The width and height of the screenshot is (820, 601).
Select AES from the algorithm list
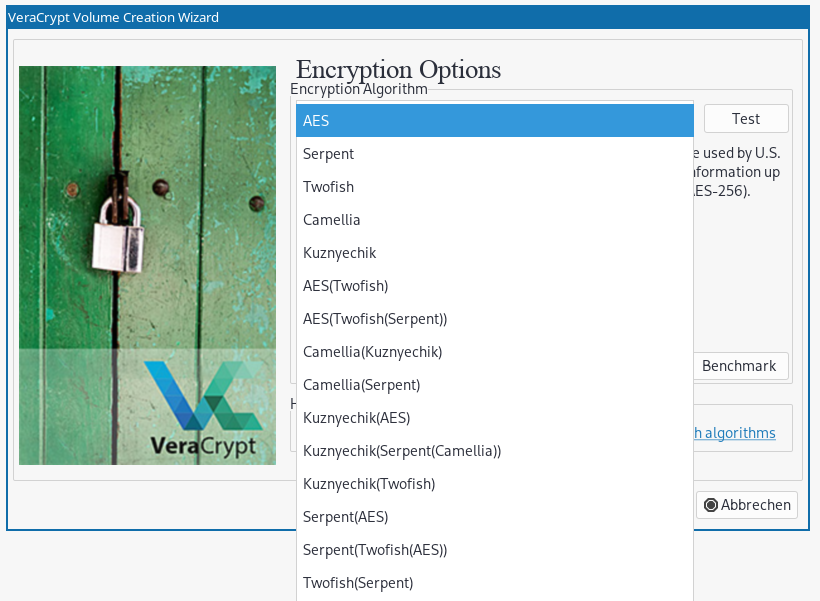495,120
